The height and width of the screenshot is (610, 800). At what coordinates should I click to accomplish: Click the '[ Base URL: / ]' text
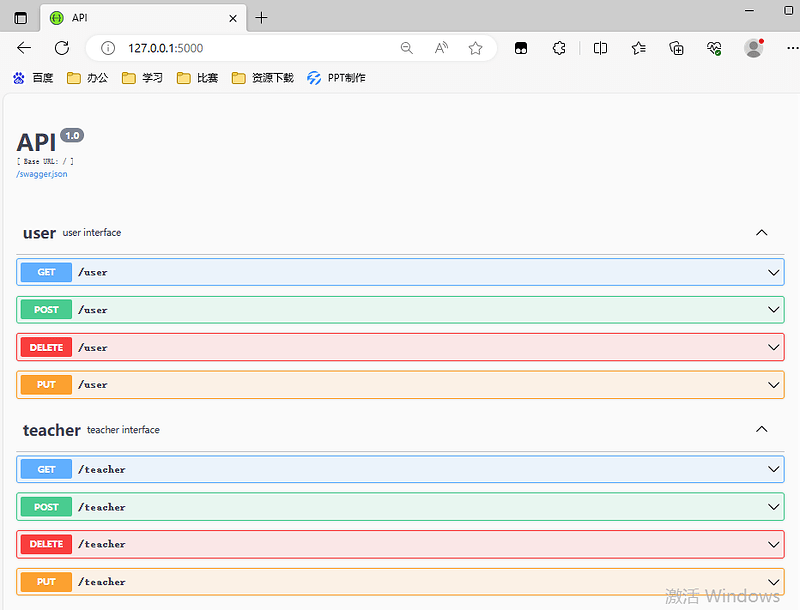tap(45, 161)
